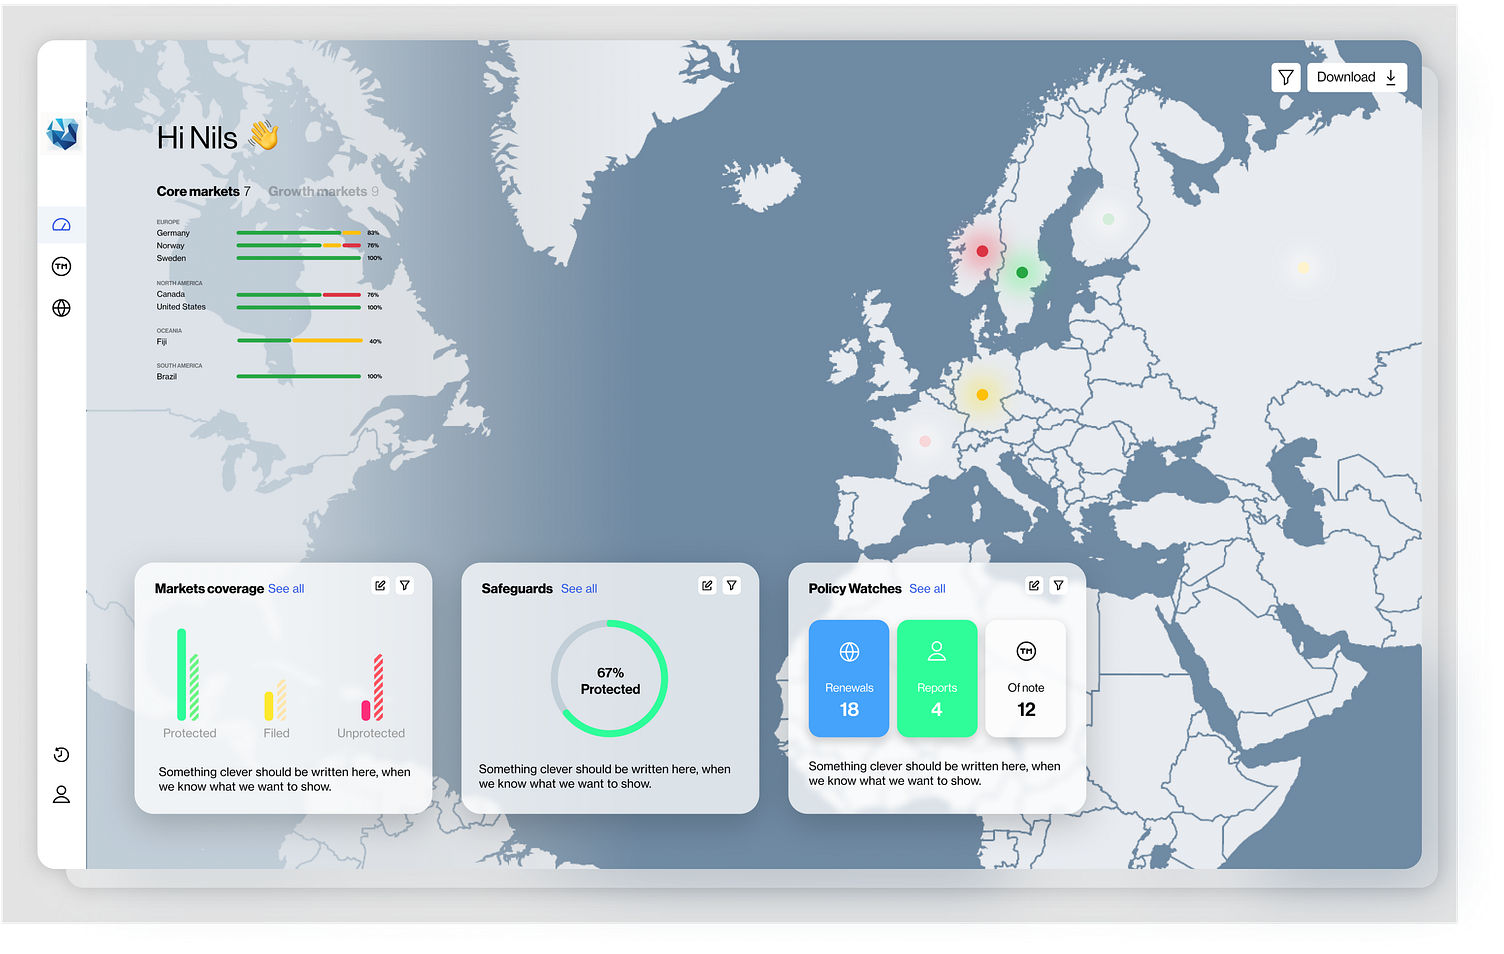
Task: Click the filter icon on the Safeguards card
Action: pyautogui.click(x=731, y=585)
